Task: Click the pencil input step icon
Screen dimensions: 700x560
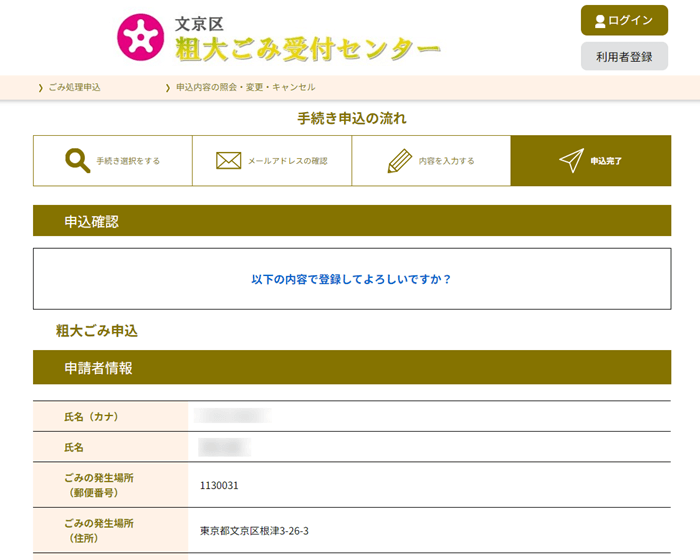Action: pyautogui.click(x=400, y=161)
